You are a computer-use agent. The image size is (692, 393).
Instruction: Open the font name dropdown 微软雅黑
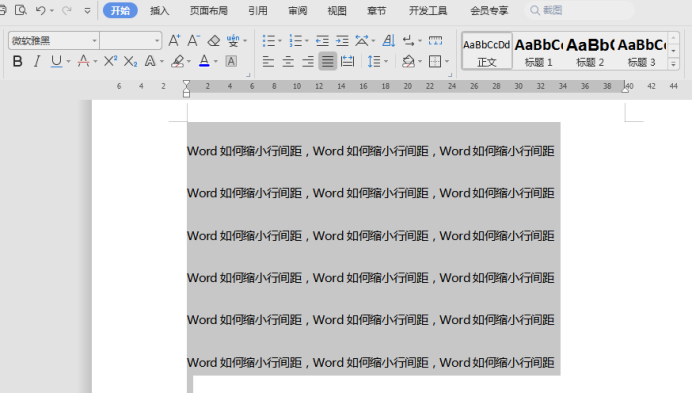(x=53, y=41)
